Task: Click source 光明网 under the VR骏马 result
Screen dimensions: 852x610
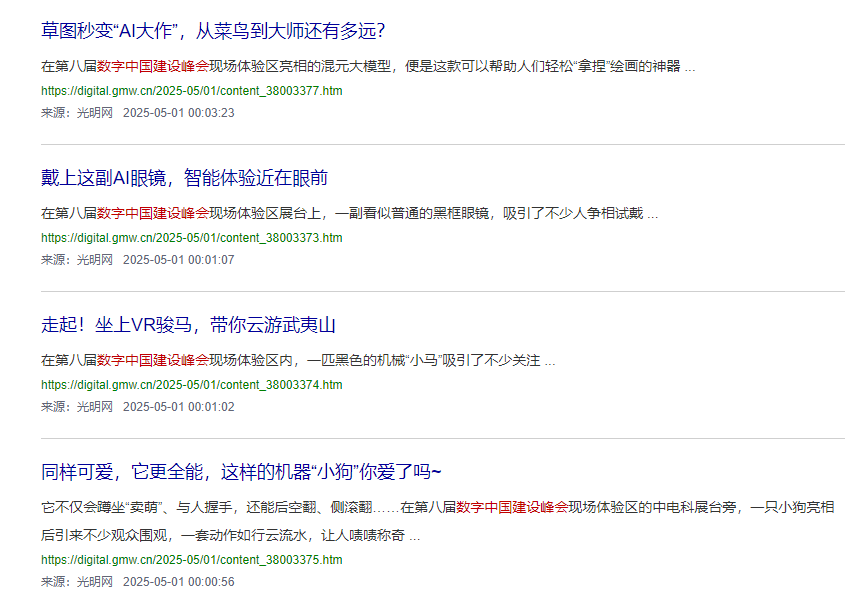Action: point(94,407)
